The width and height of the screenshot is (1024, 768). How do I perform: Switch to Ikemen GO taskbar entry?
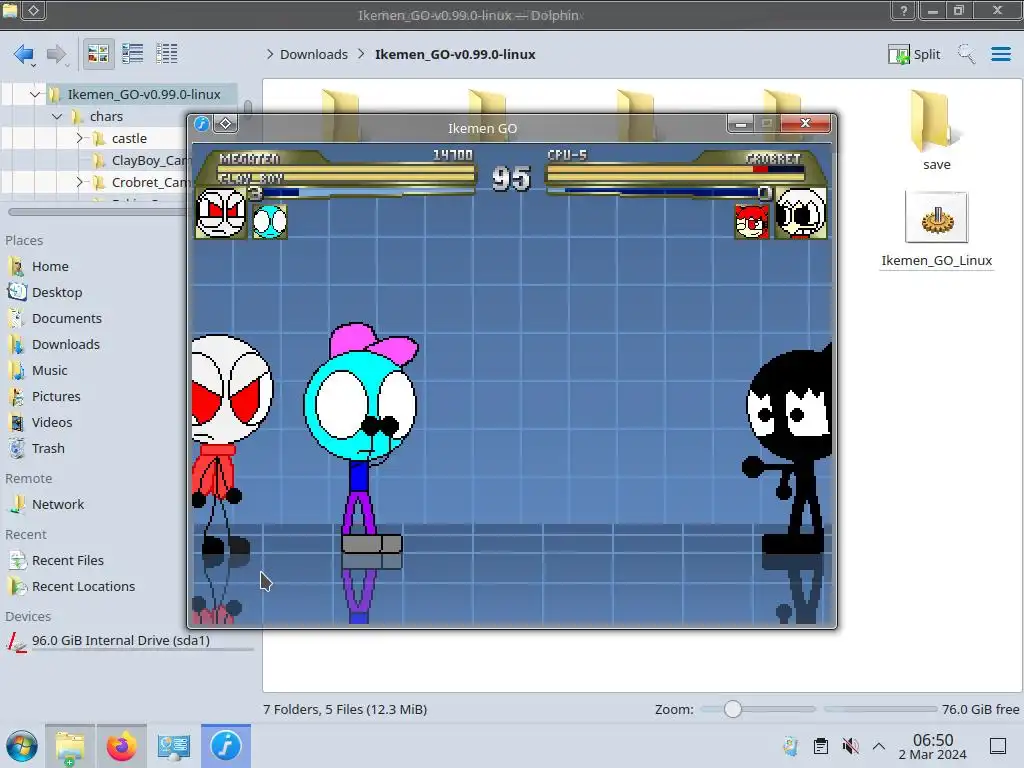[226, 746]
